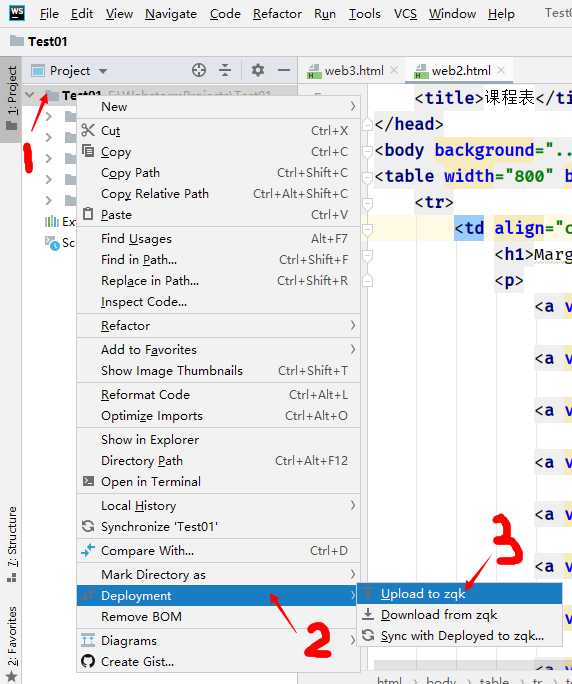Select Find in Path...
Image resolution: width=572 pixels, height=684 pixels.
218,260
